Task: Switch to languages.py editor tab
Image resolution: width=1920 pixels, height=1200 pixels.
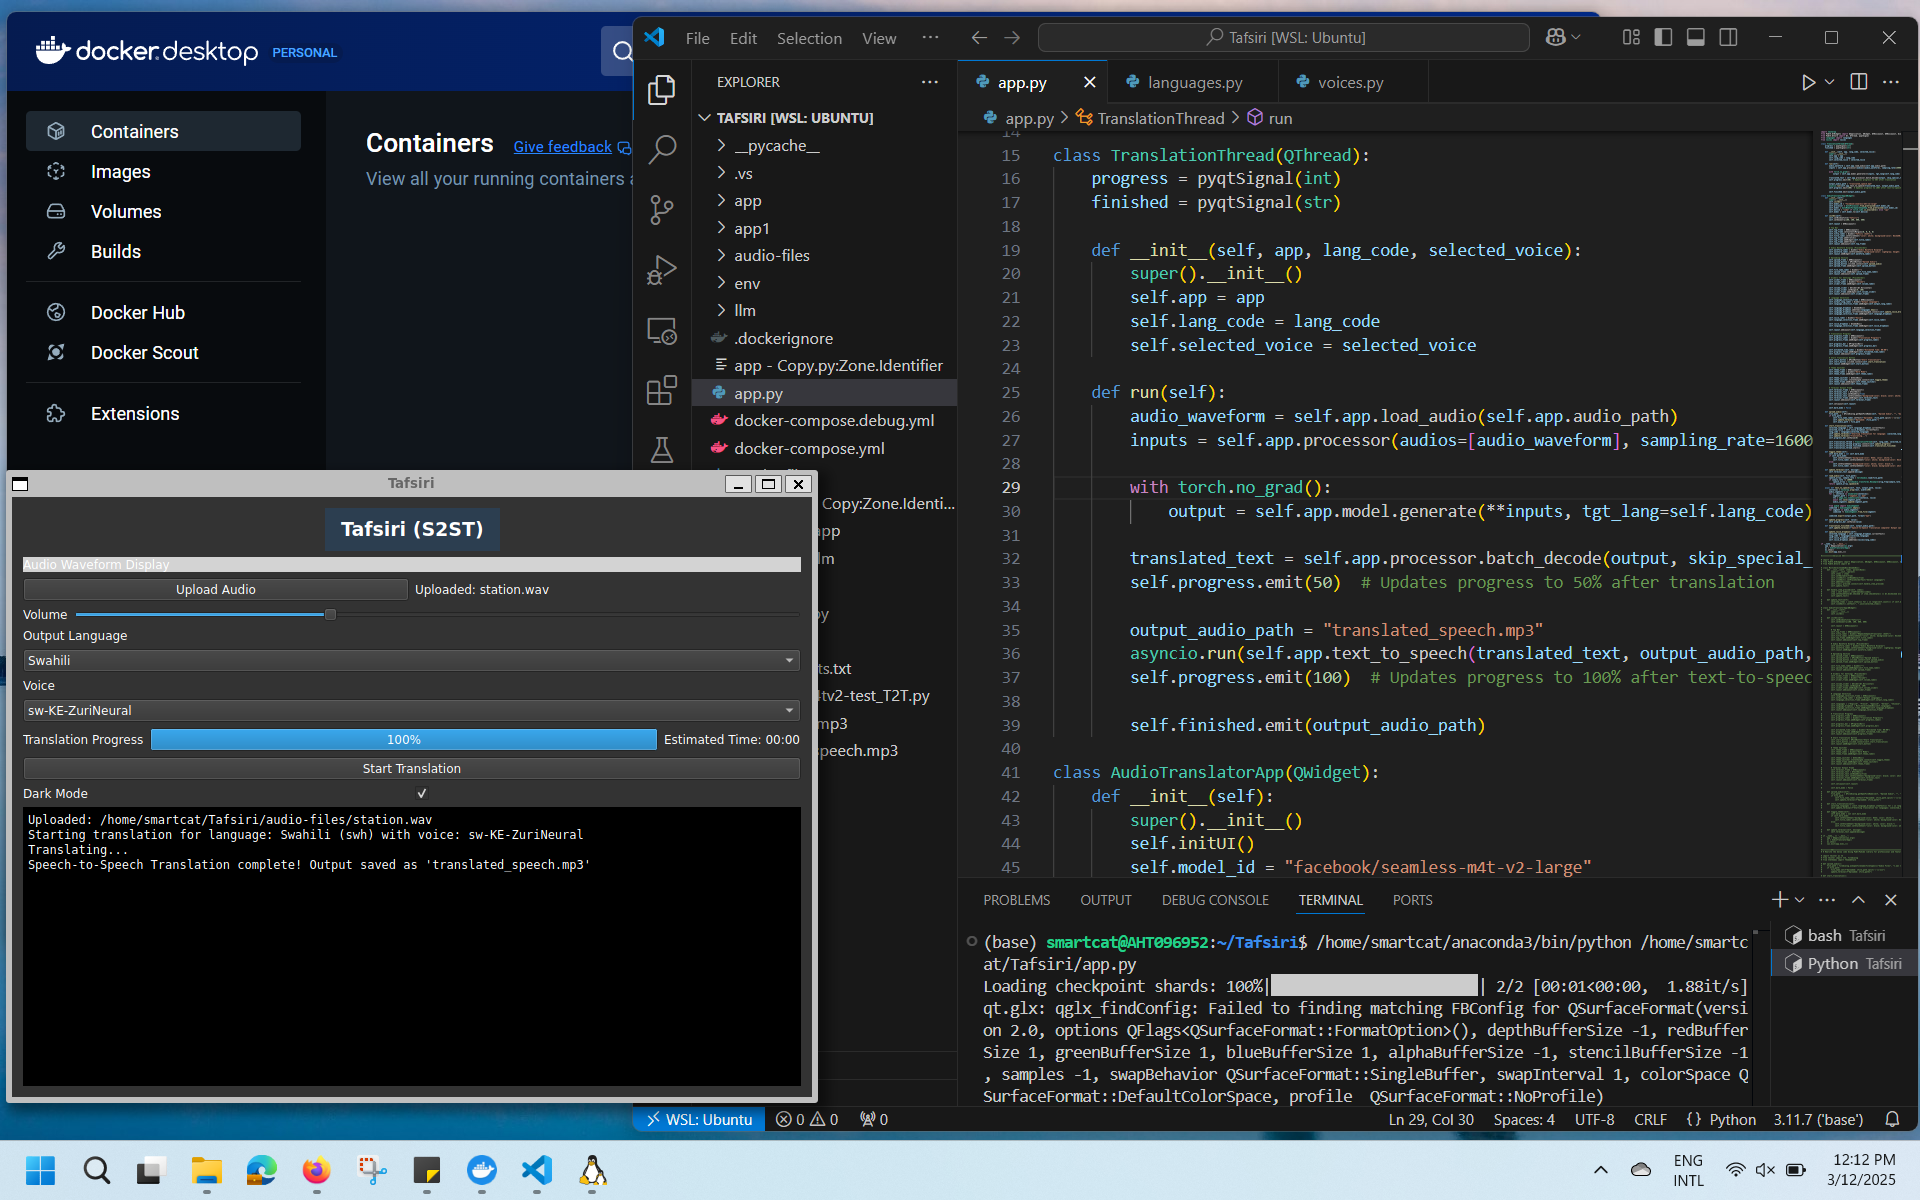Action: [1194, 83]
